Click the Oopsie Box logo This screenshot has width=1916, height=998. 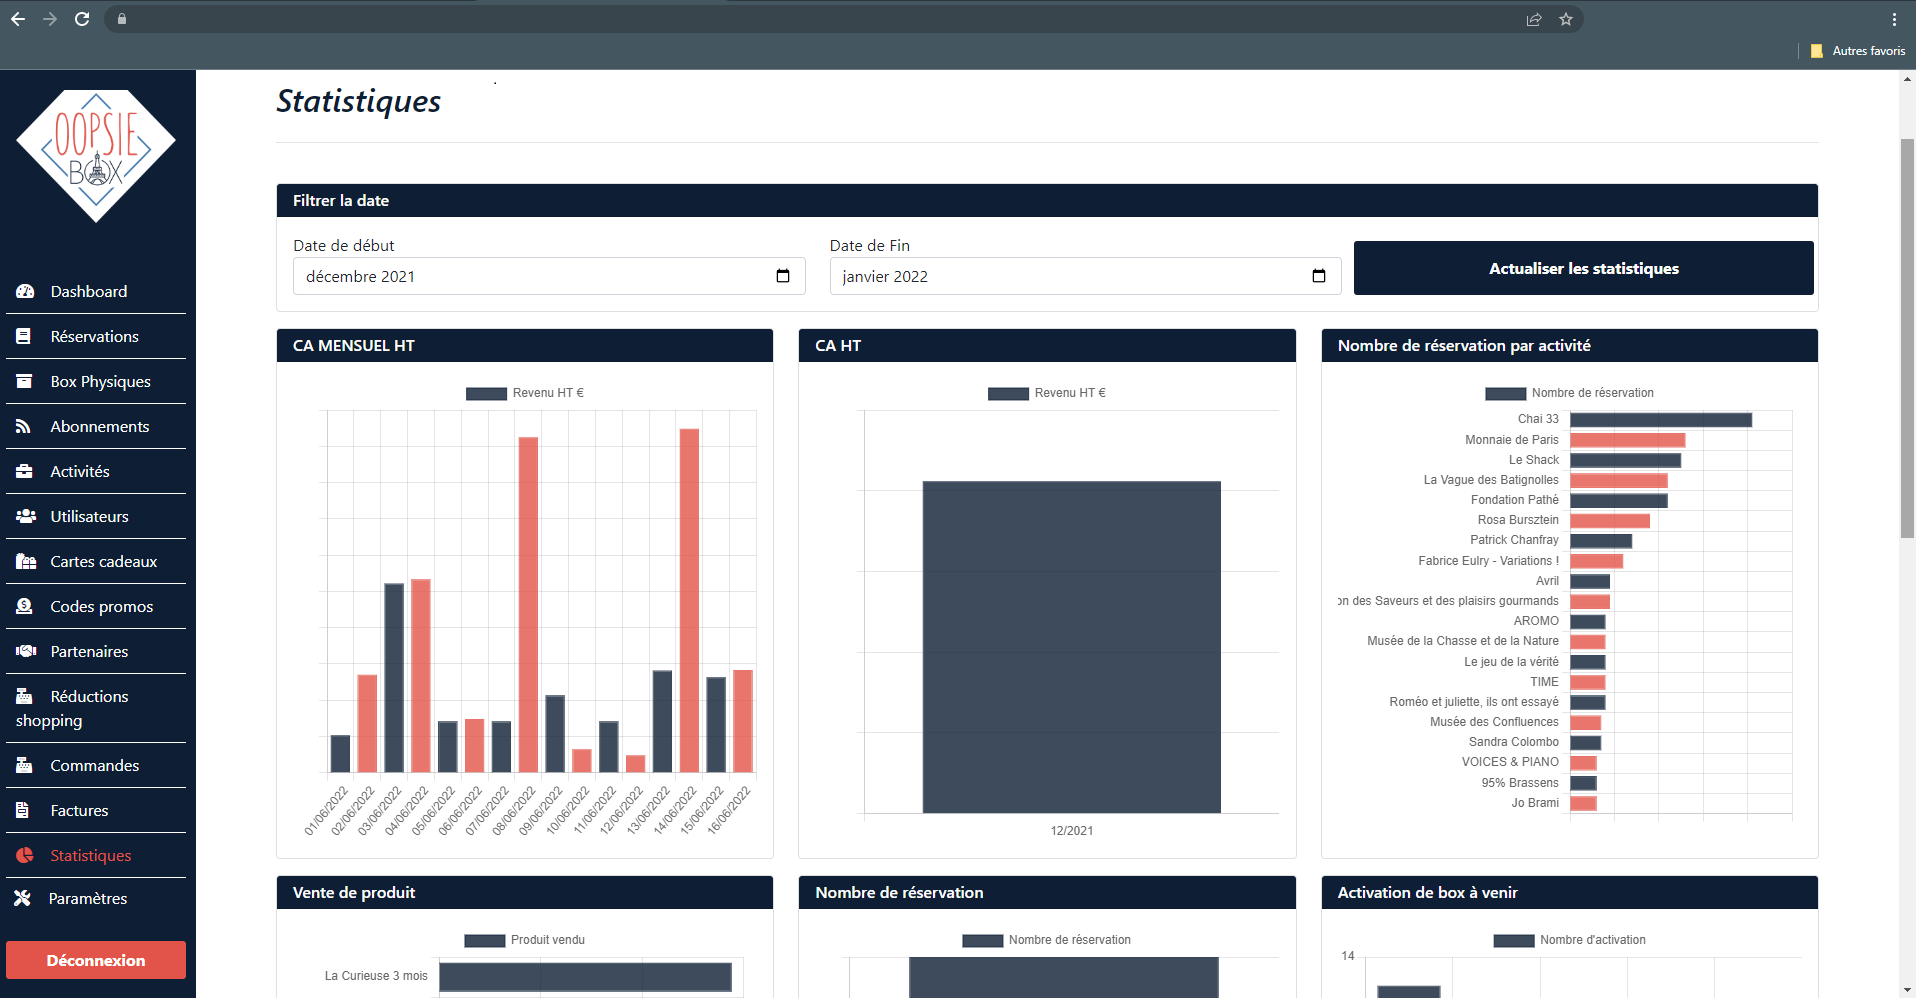pos(96,155)
